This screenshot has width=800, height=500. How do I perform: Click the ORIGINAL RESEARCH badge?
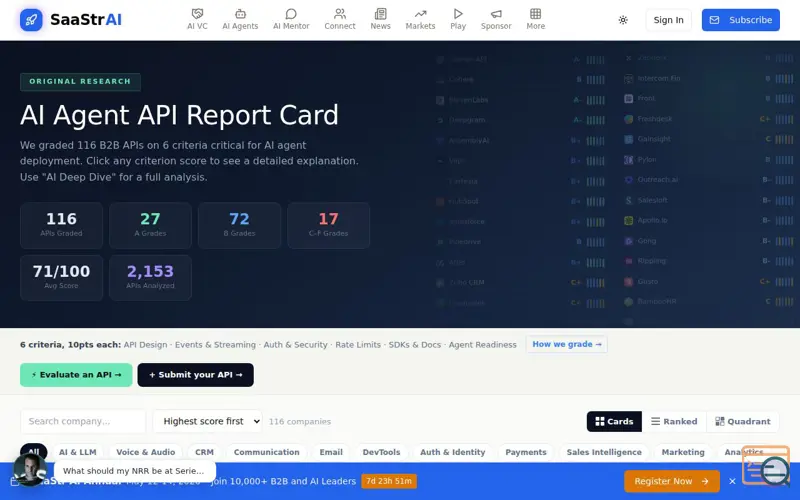click(80, 82)
